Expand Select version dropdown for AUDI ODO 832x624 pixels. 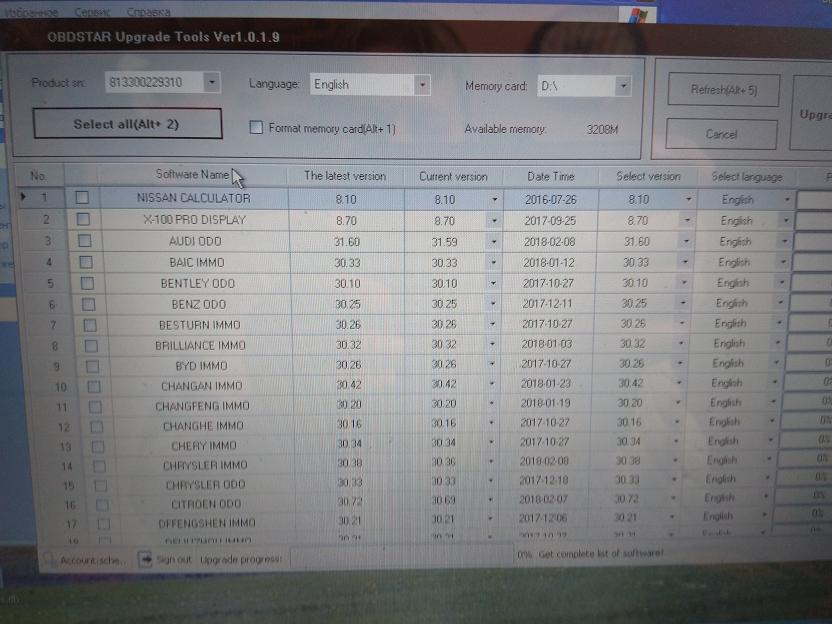pos(687,241)
